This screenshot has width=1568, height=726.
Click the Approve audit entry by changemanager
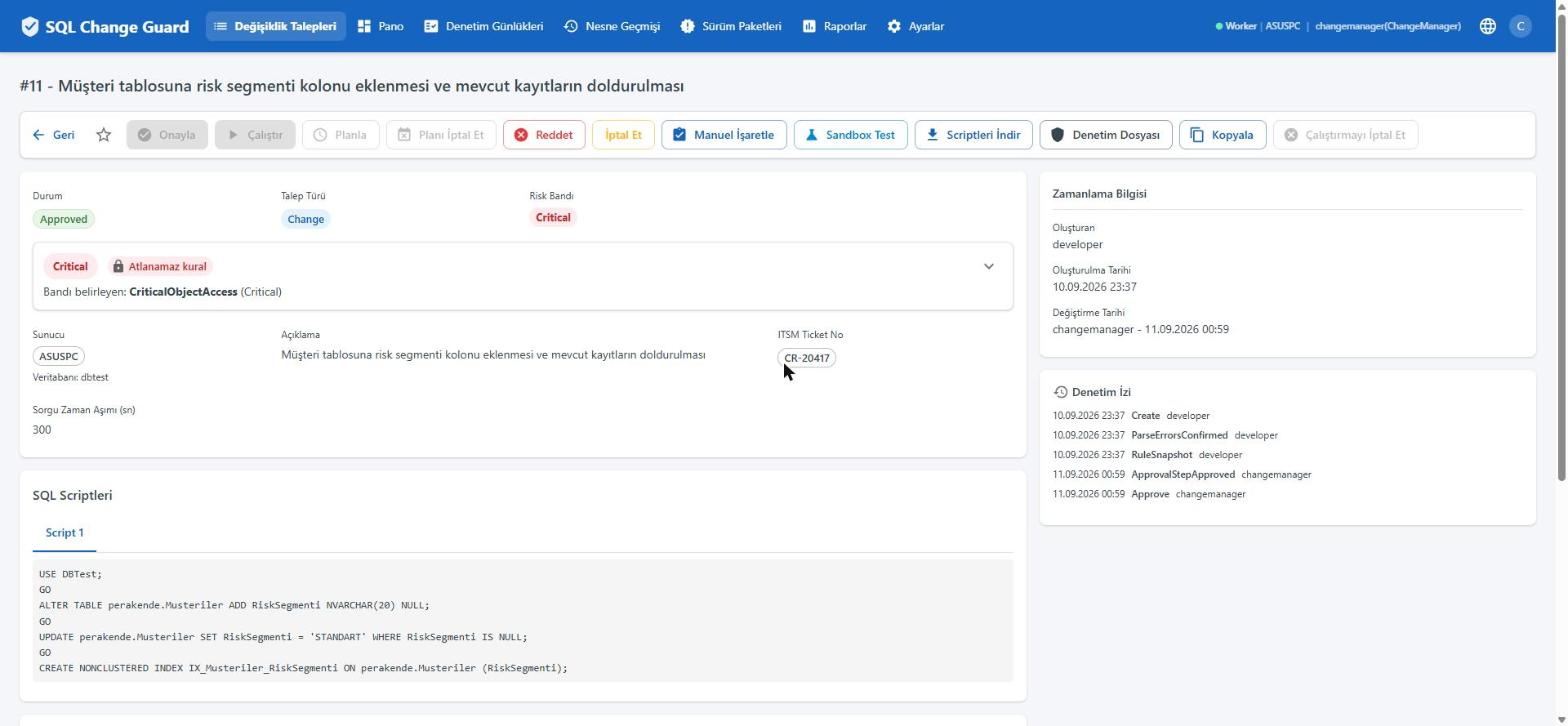click(1149, 494)
